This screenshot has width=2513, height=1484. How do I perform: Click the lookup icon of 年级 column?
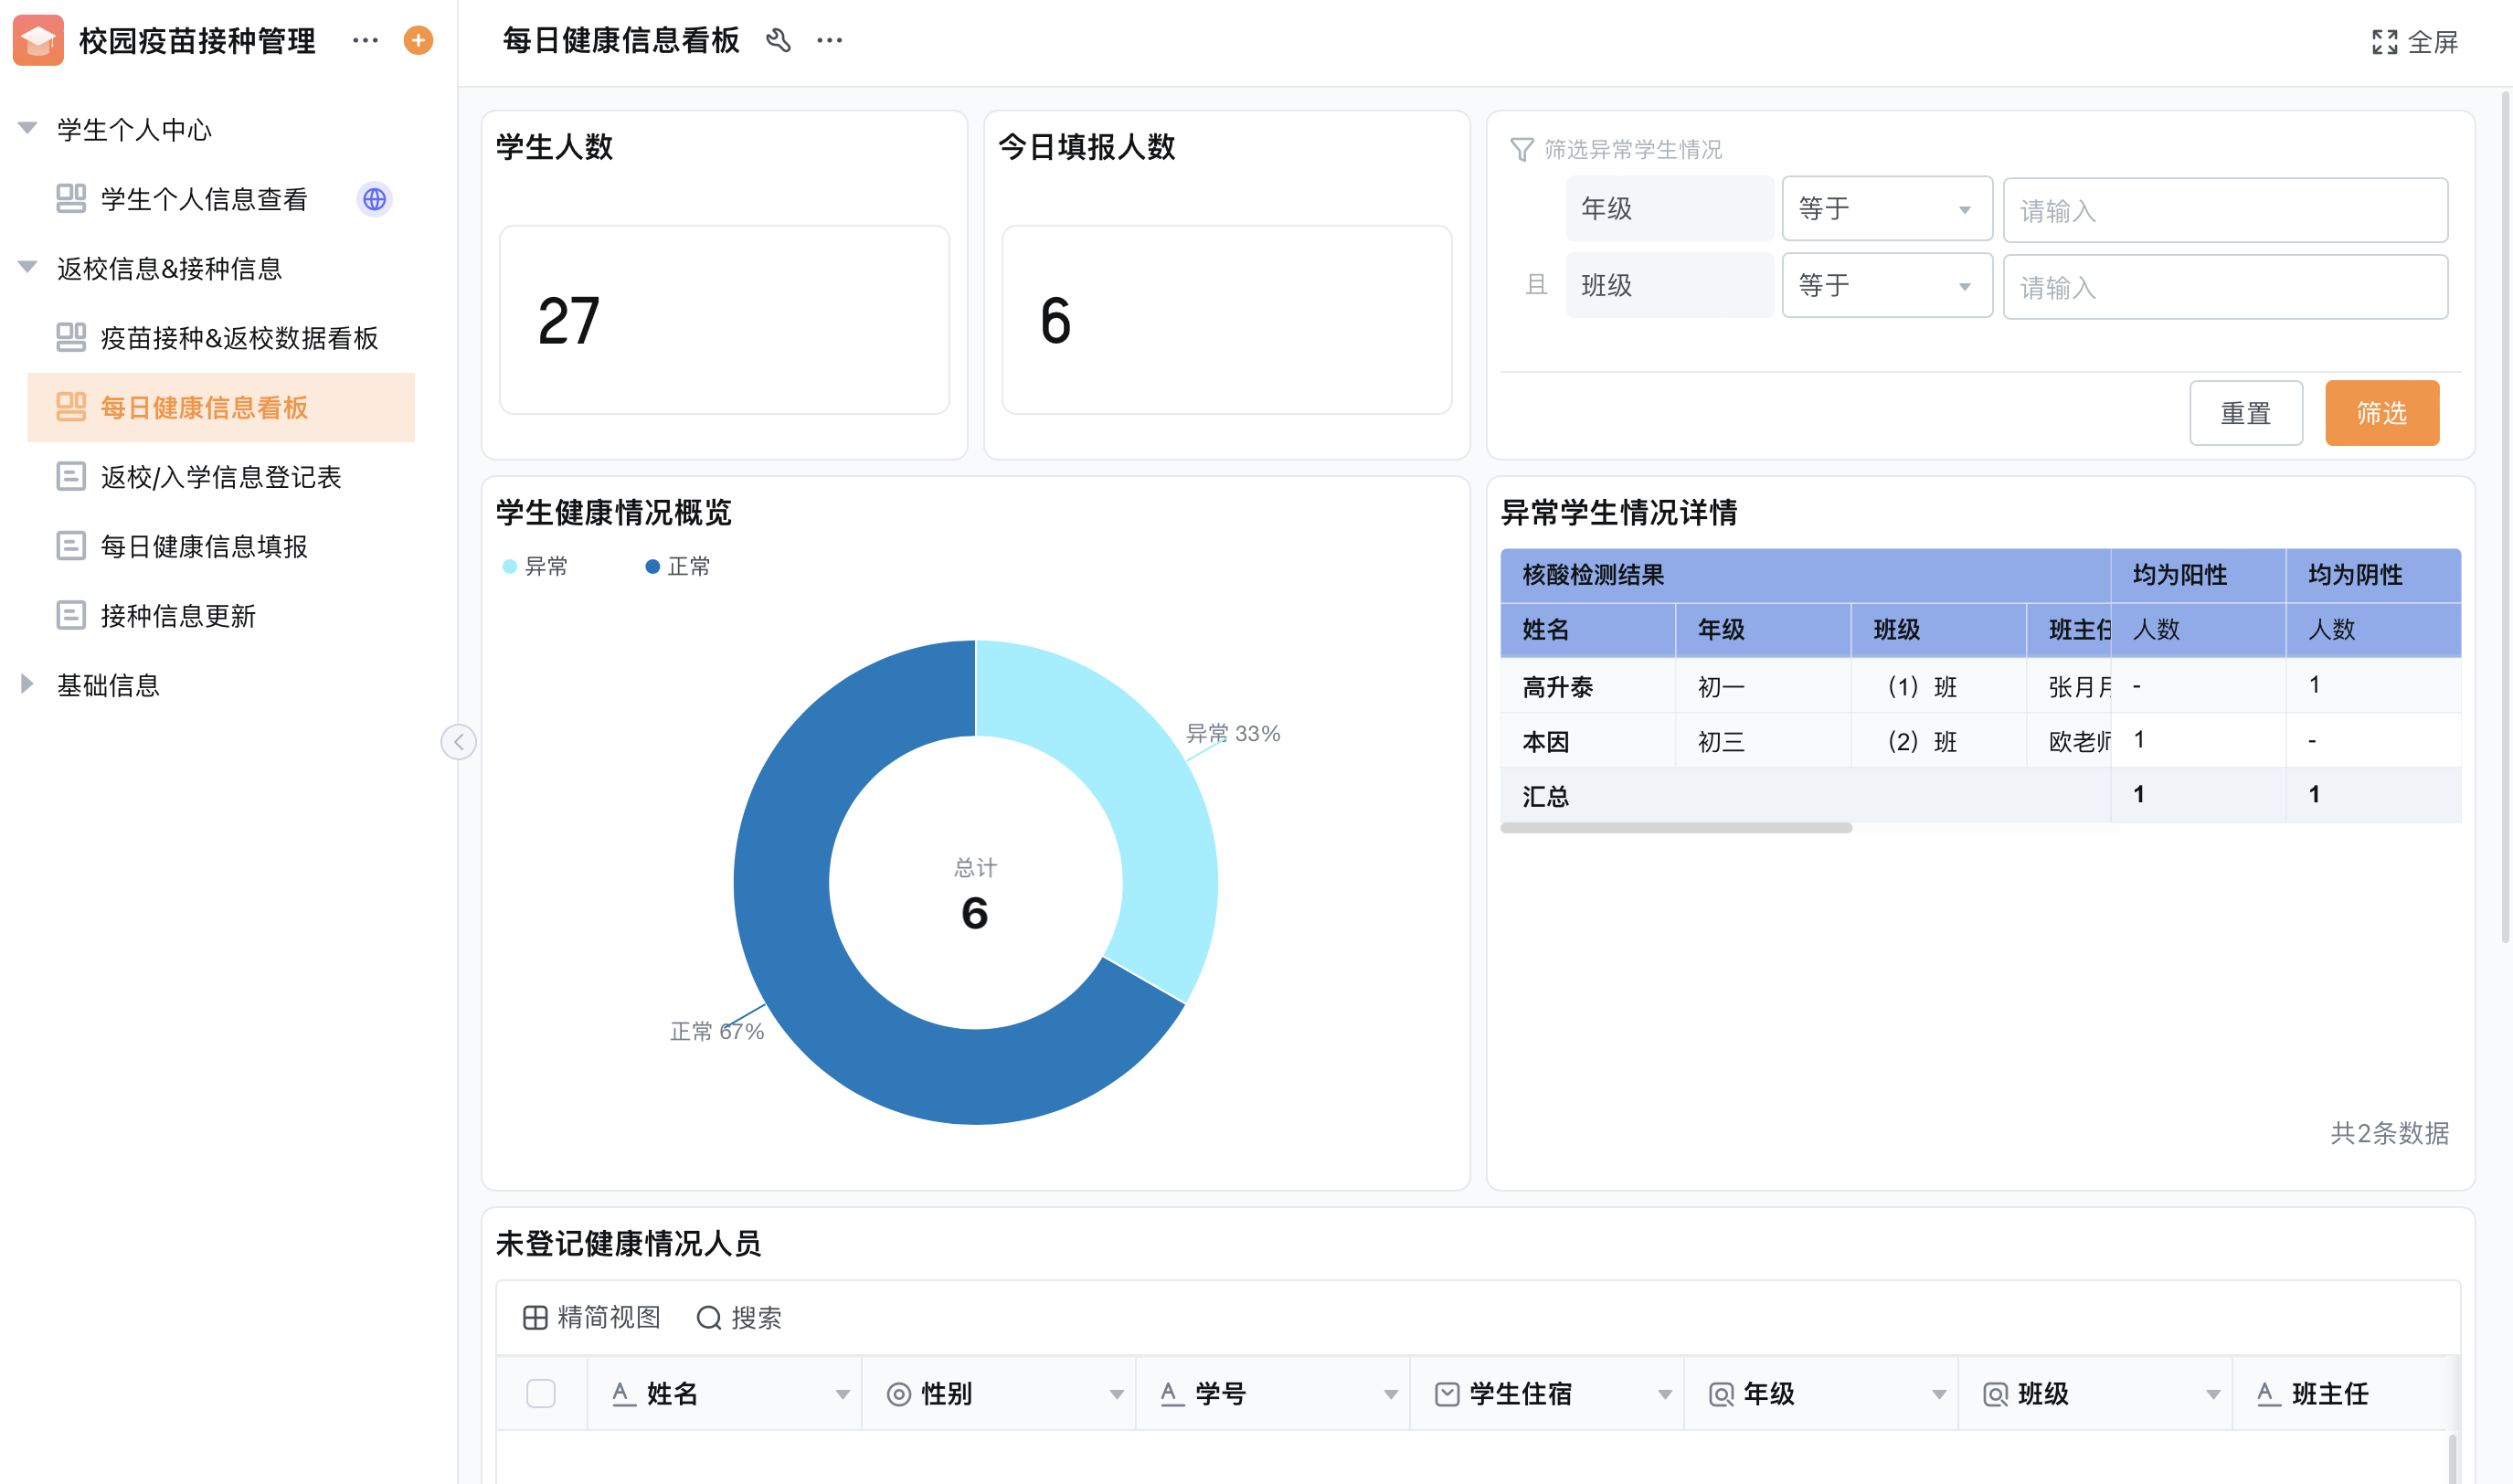[1721, 1394]
